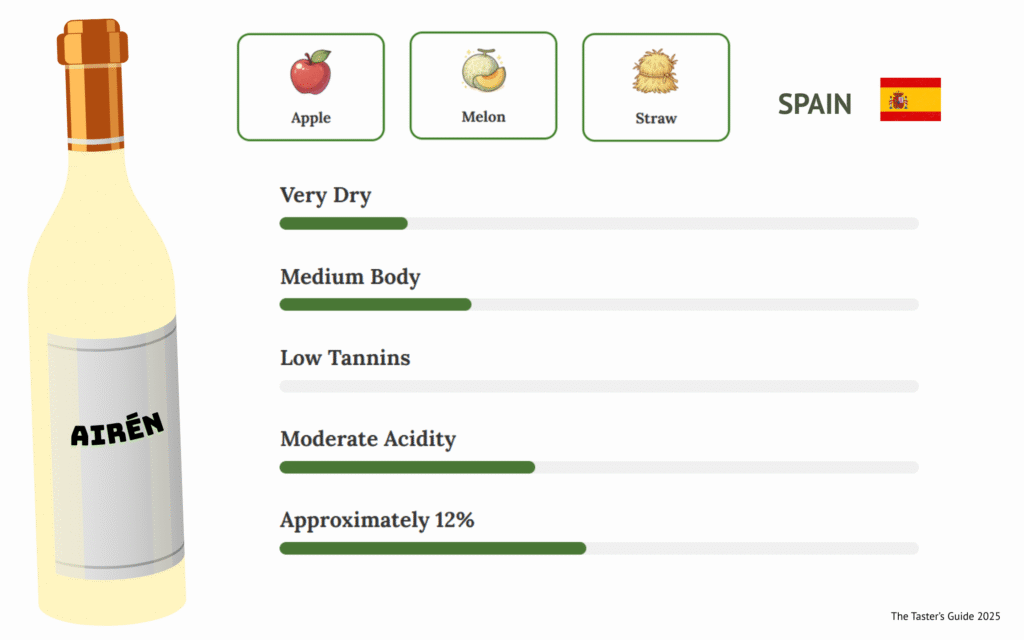Screen dimensions: 1024x640
Task: Click the SPAIN country text
Action: click(815, 104)
